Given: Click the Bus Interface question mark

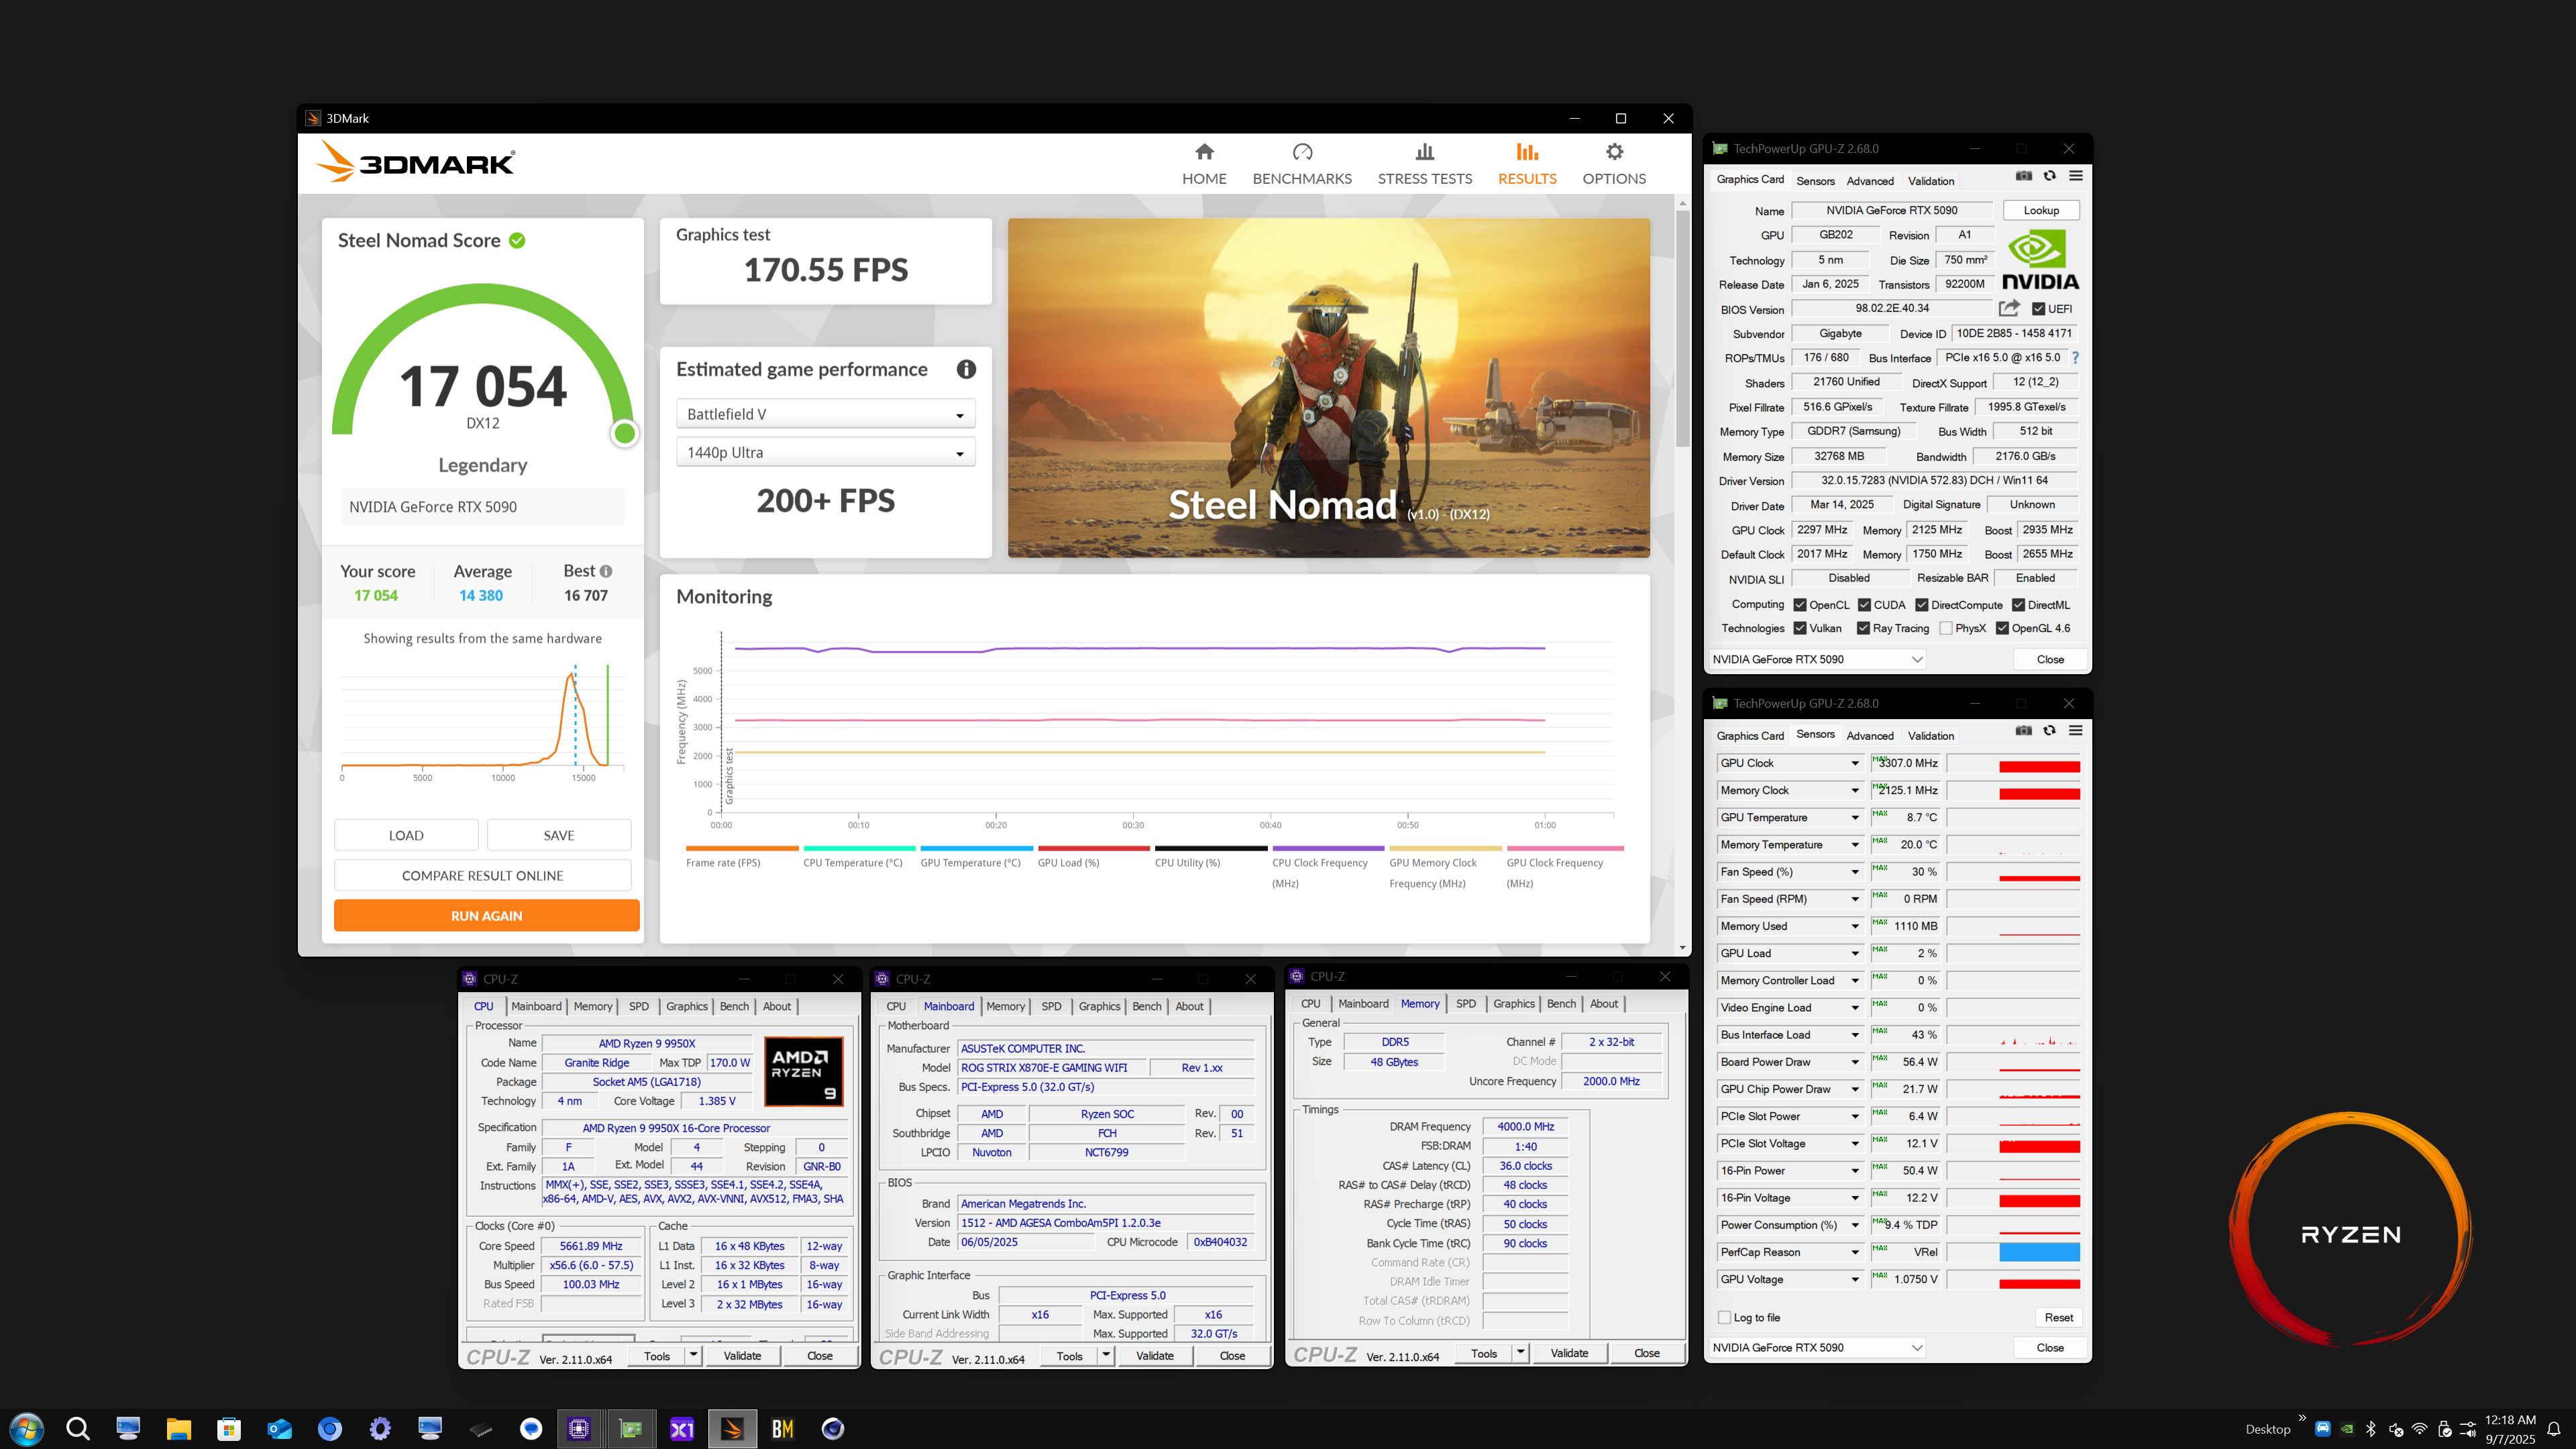Looking at the screenshot, I should pos(2075,358).
